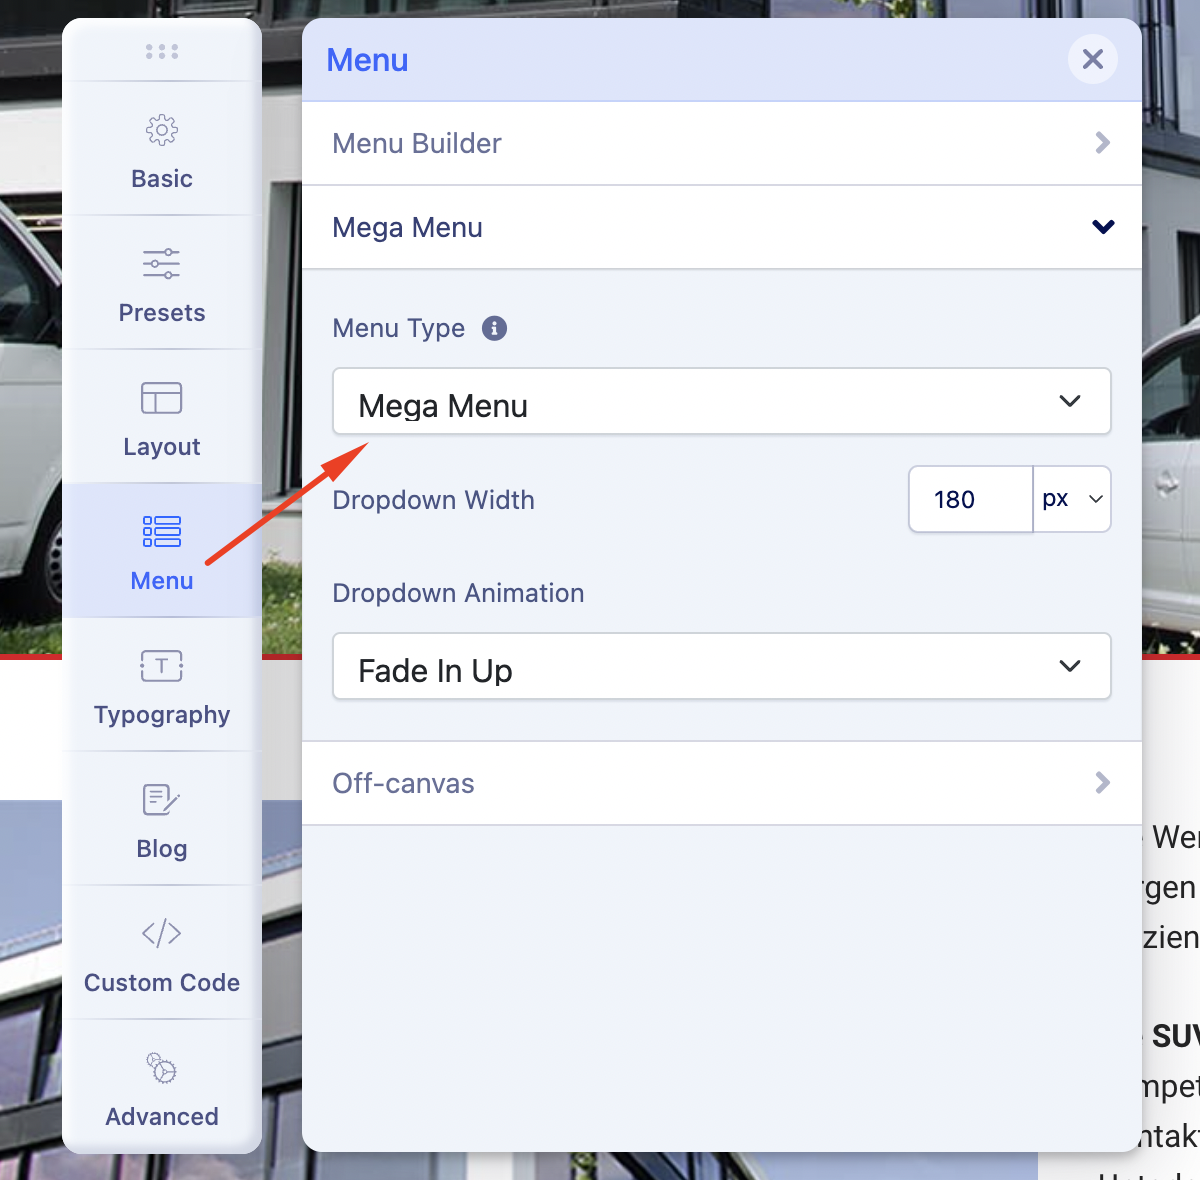The width and height of the screenshot is (1200, 1180).
Task: Click the Presets label in sidebar
Action: 162,313
